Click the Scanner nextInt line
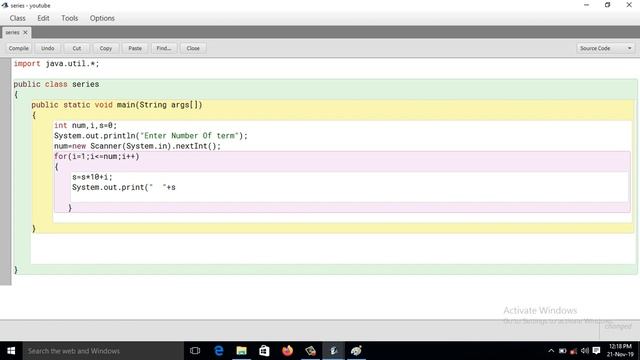Viewport: 640px width, 360px height. [137, 146]
